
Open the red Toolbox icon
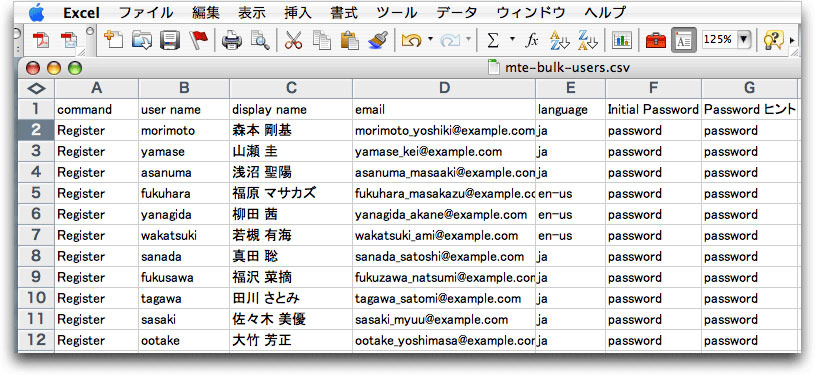click(x=655, y=40)
